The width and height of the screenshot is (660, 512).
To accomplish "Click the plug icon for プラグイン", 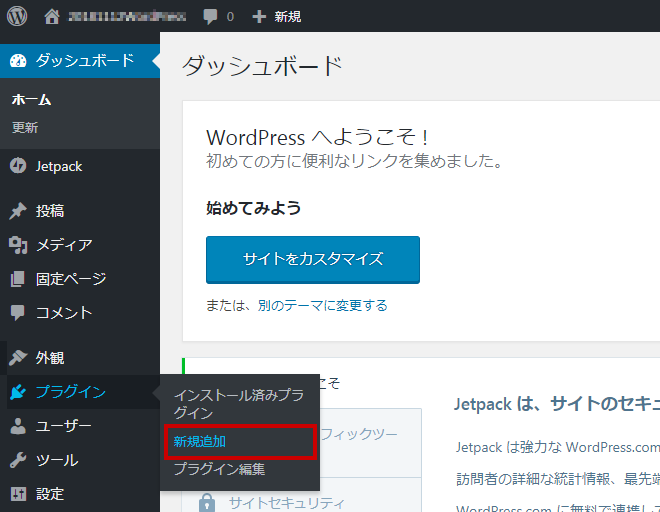I will pos(18,392).
